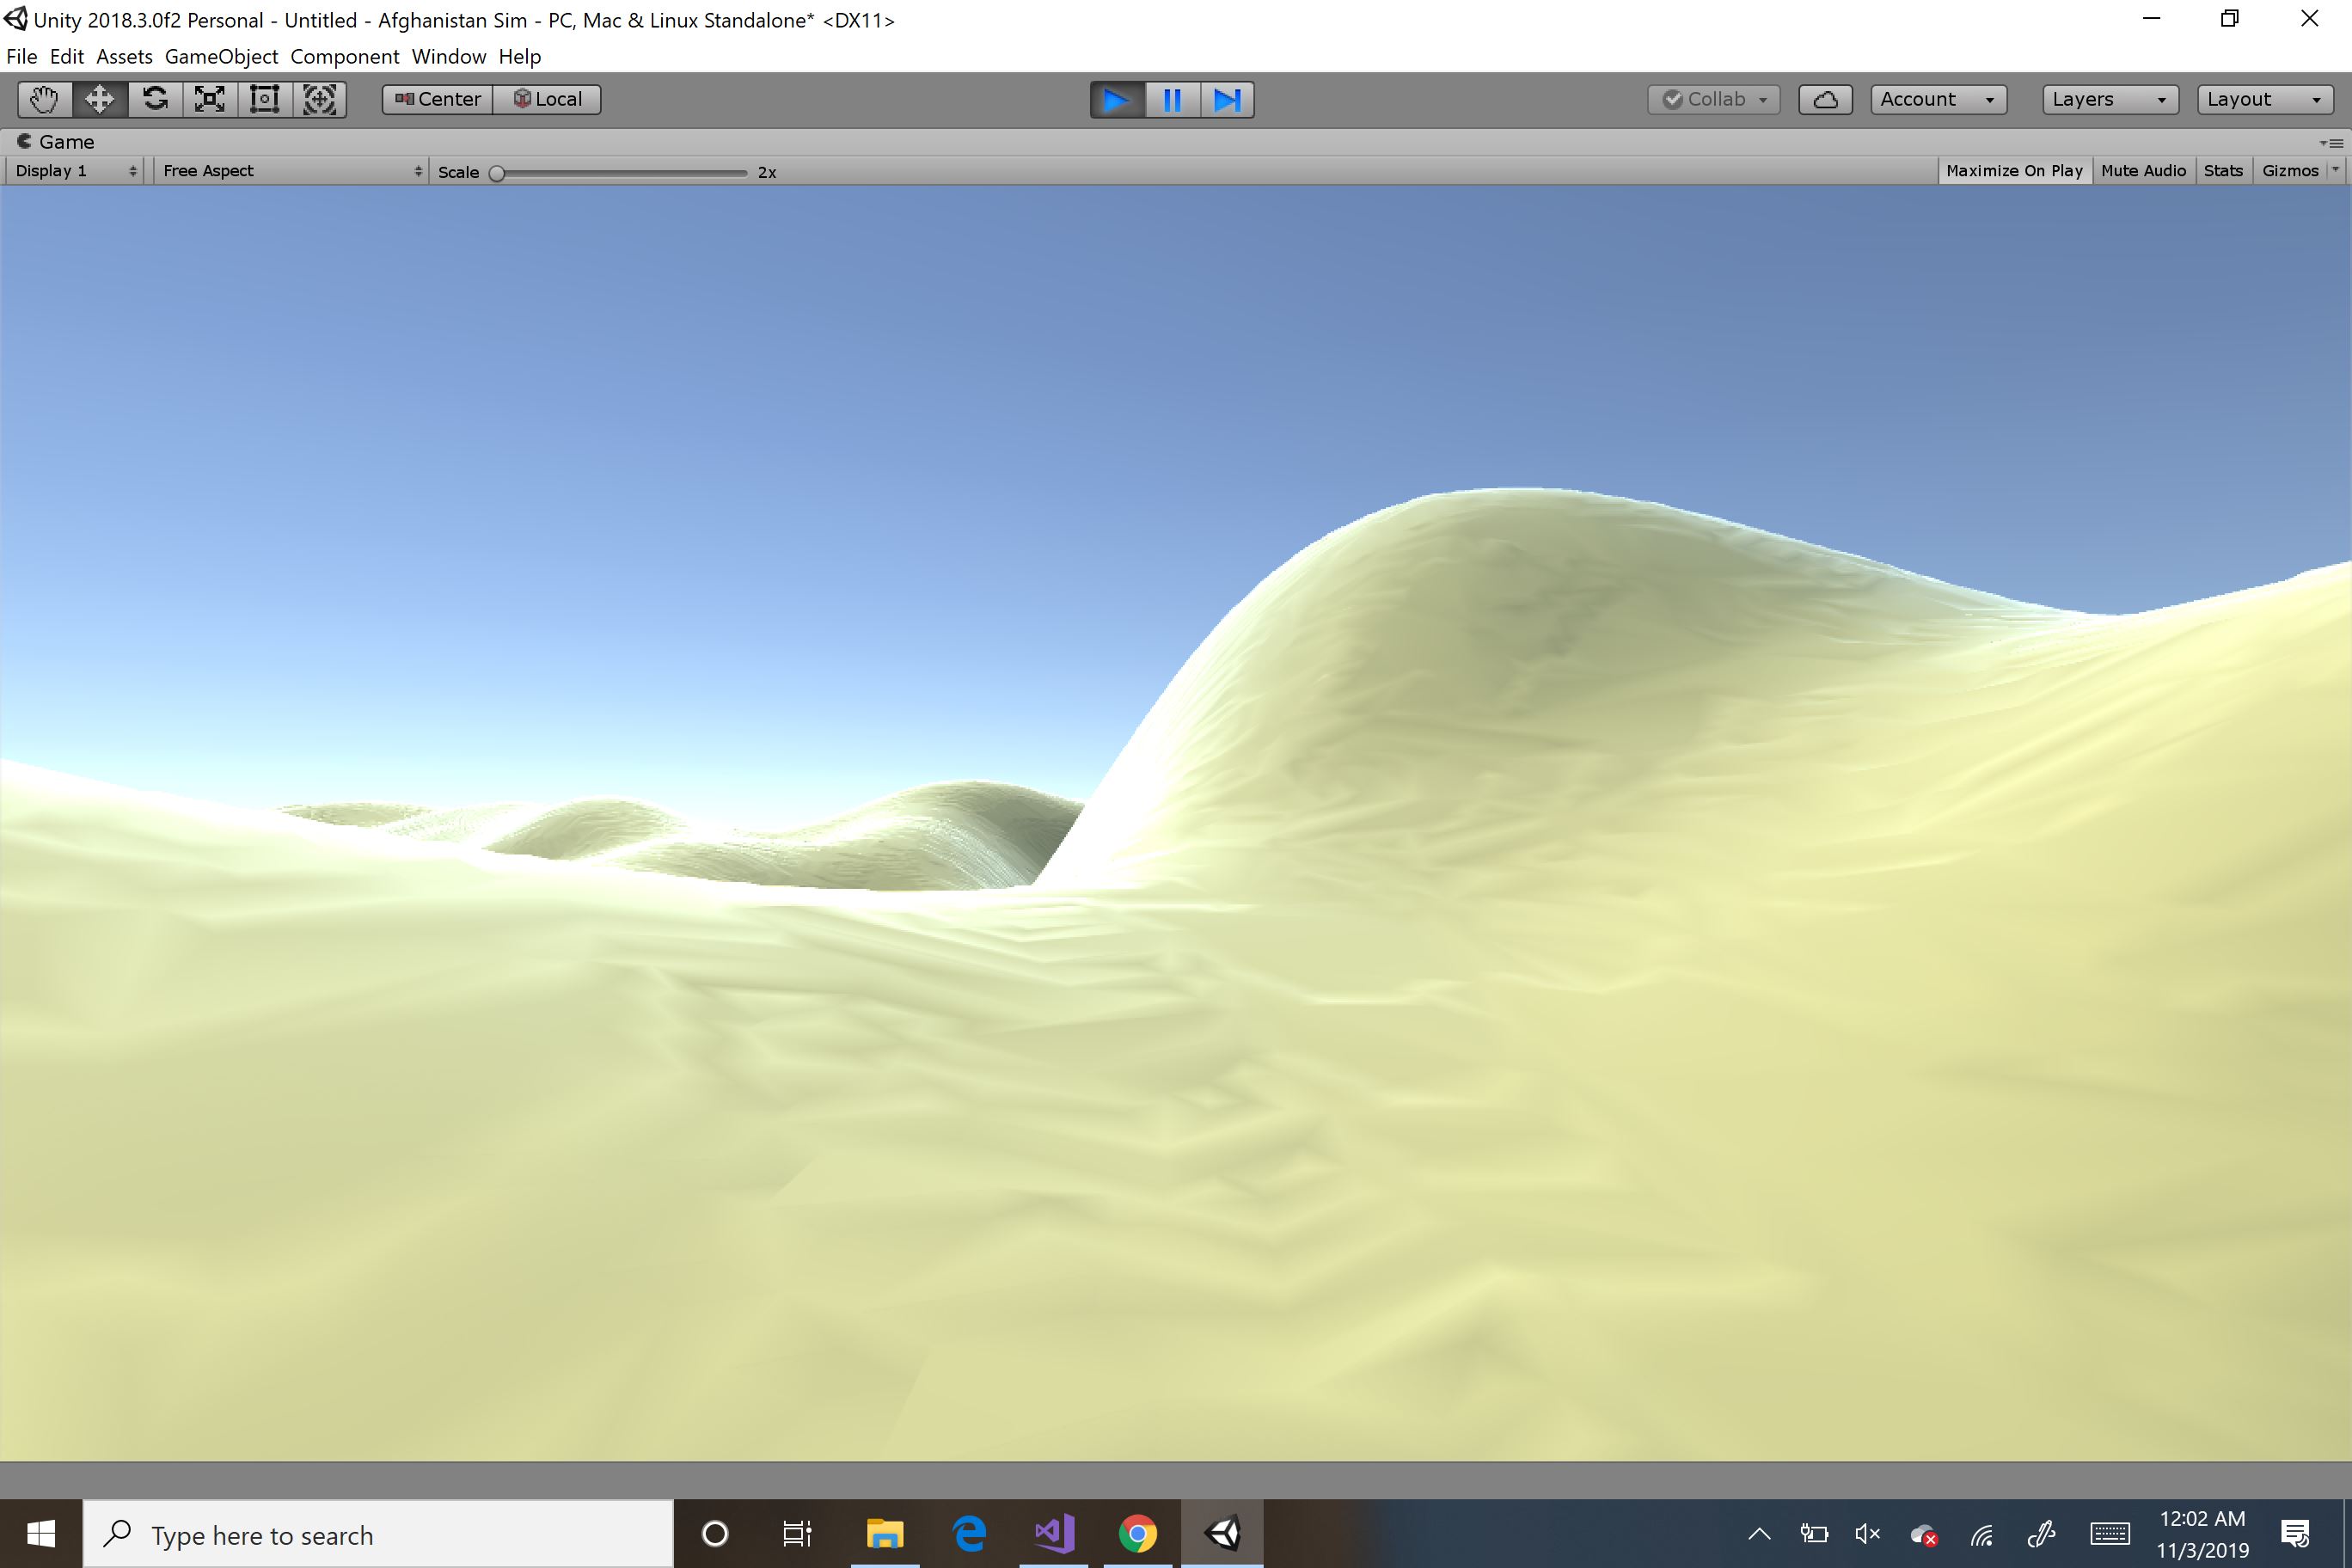Image resolution: width=2352 pixels, height=1568 pixels.
Task: Toggle Mute Audio in the Game view
Action: point(2143,171)
